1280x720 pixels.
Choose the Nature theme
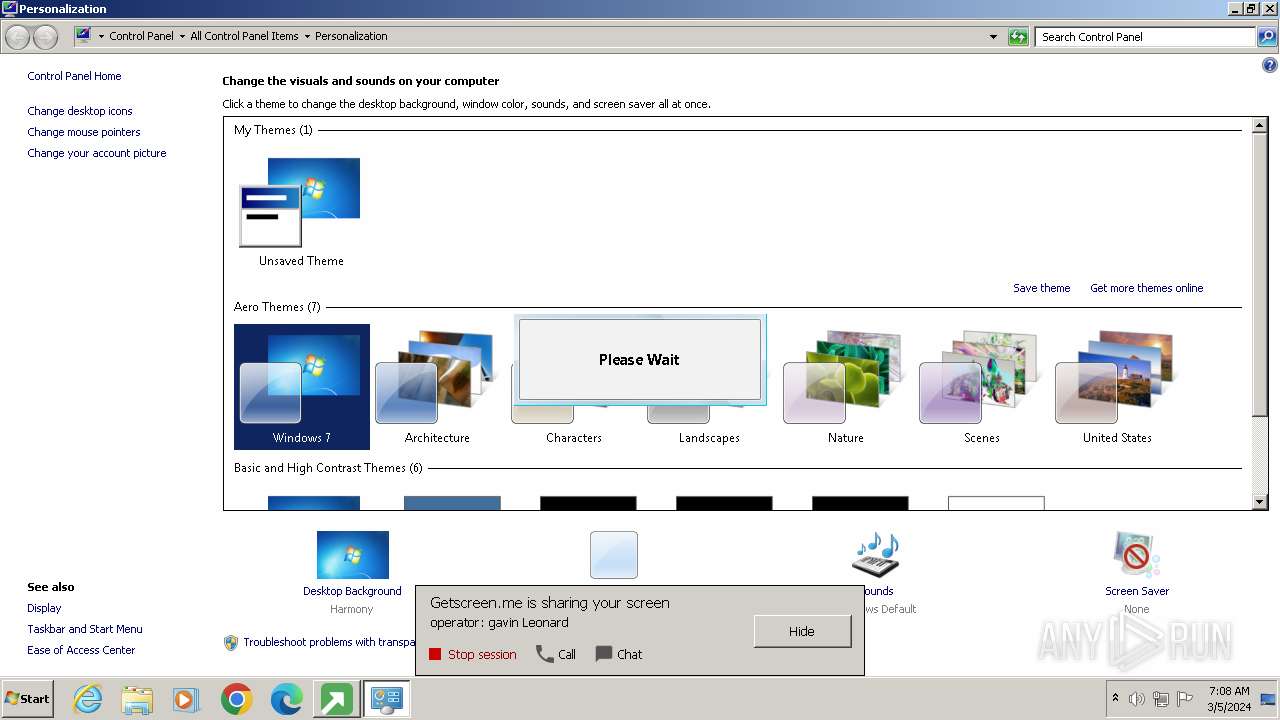pyautogui.click(x=845, y=386)
